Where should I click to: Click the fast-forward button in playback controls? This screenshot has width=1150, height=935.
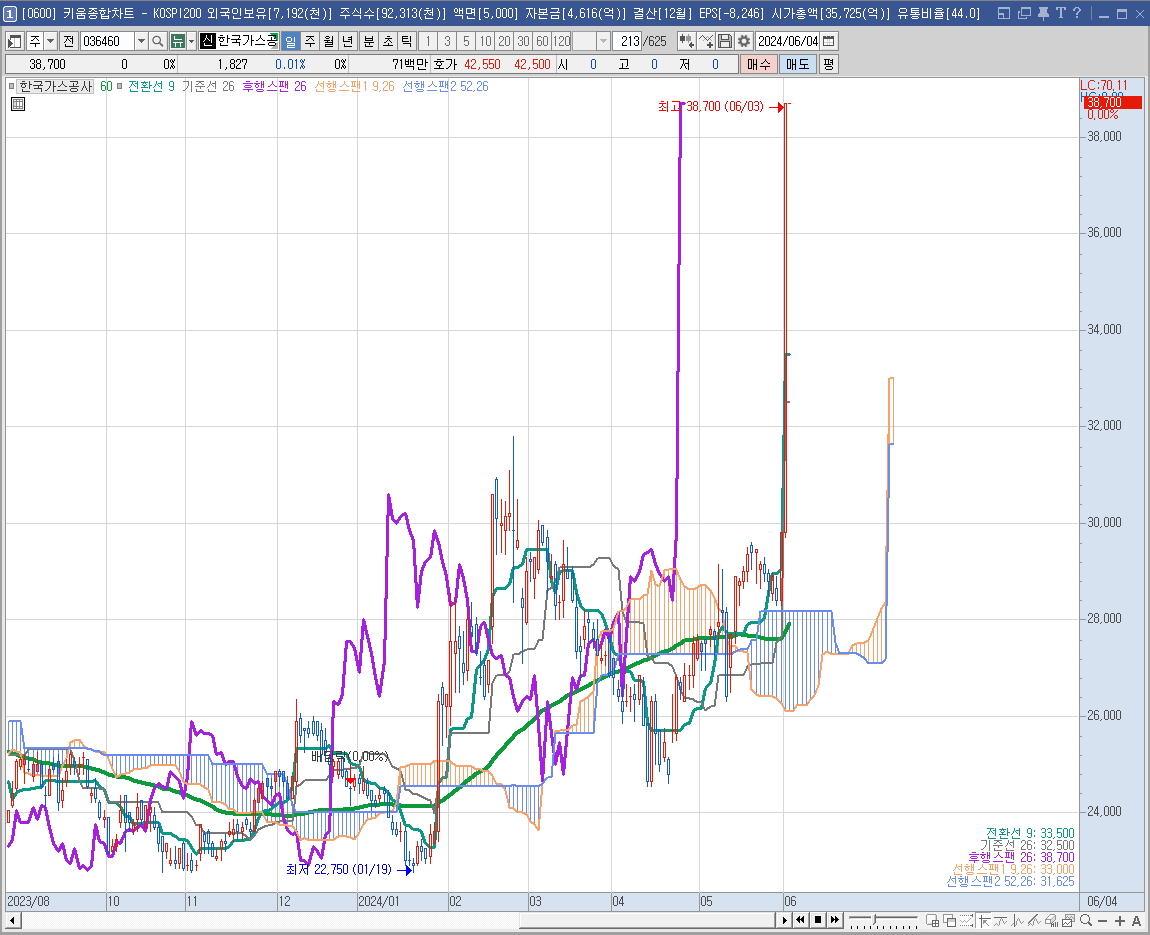835,920
